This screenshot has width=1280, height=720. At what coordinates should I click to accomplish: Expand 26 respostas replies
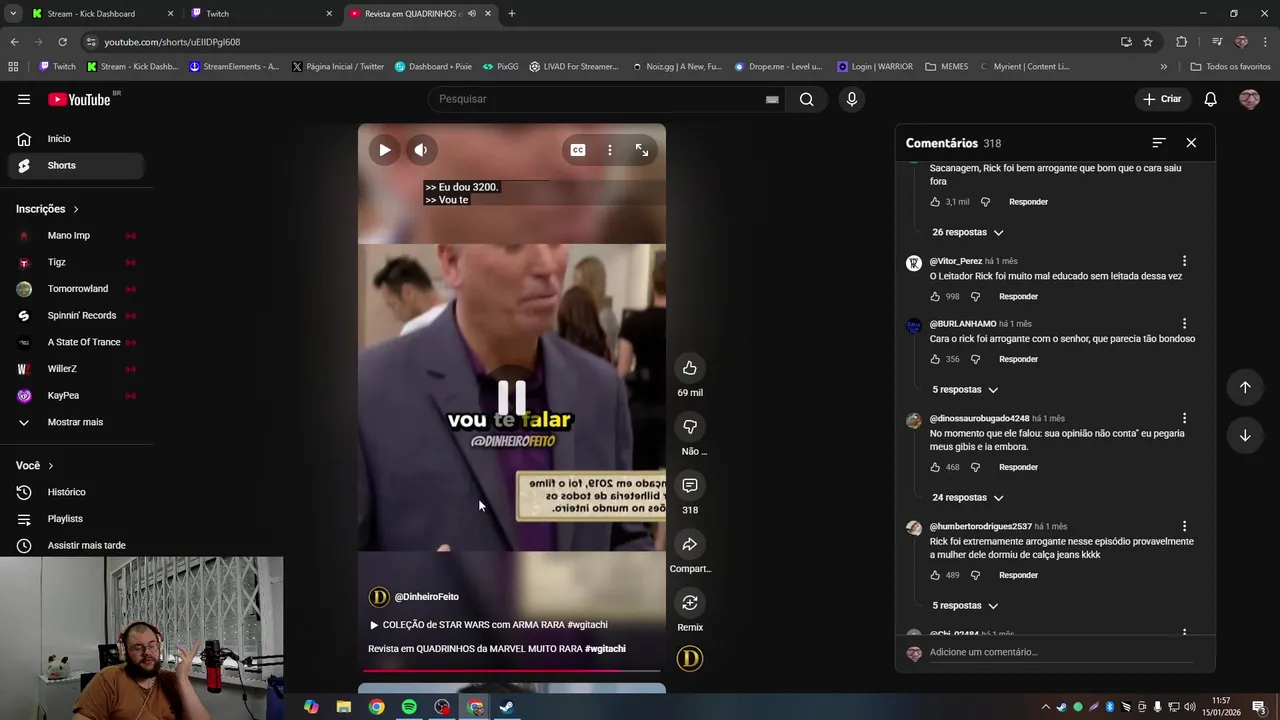[x=967, y=232]
